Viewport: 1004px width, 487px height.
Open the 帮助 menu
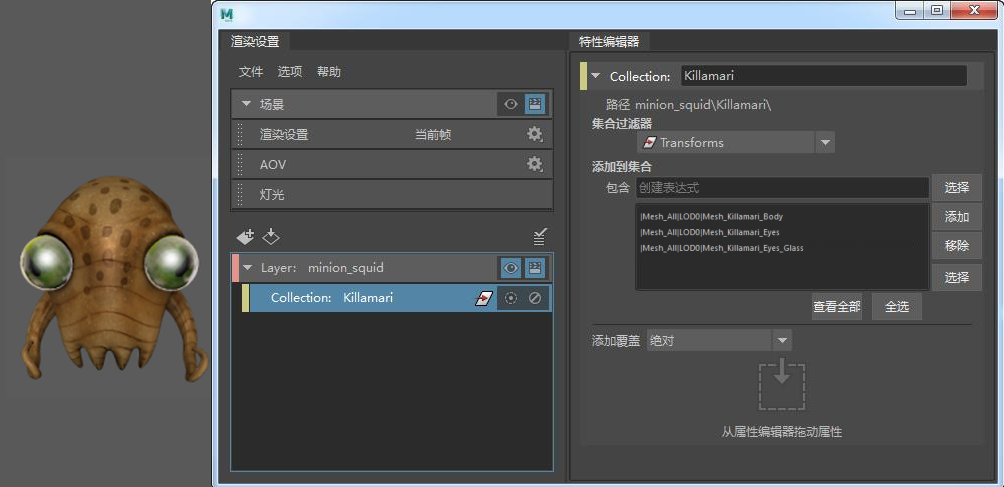[329, 72]
